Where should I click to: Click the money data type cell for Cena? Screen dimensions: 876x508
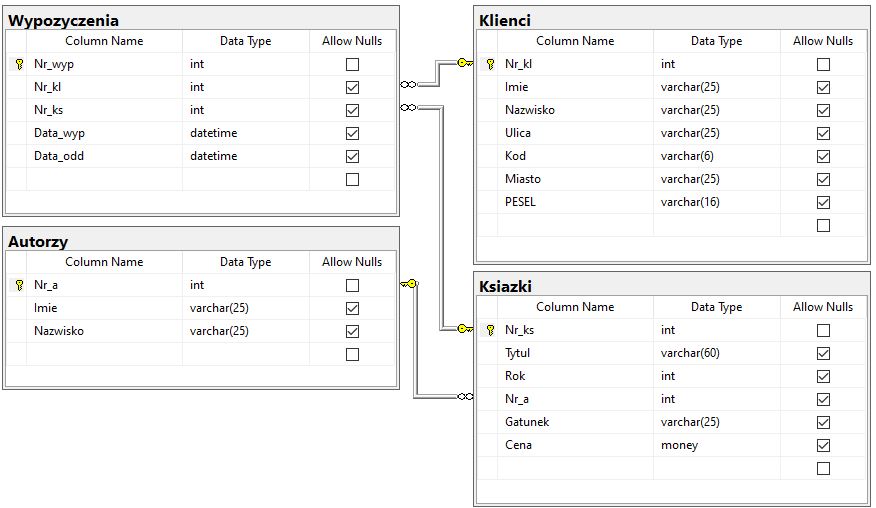[679, 445]
